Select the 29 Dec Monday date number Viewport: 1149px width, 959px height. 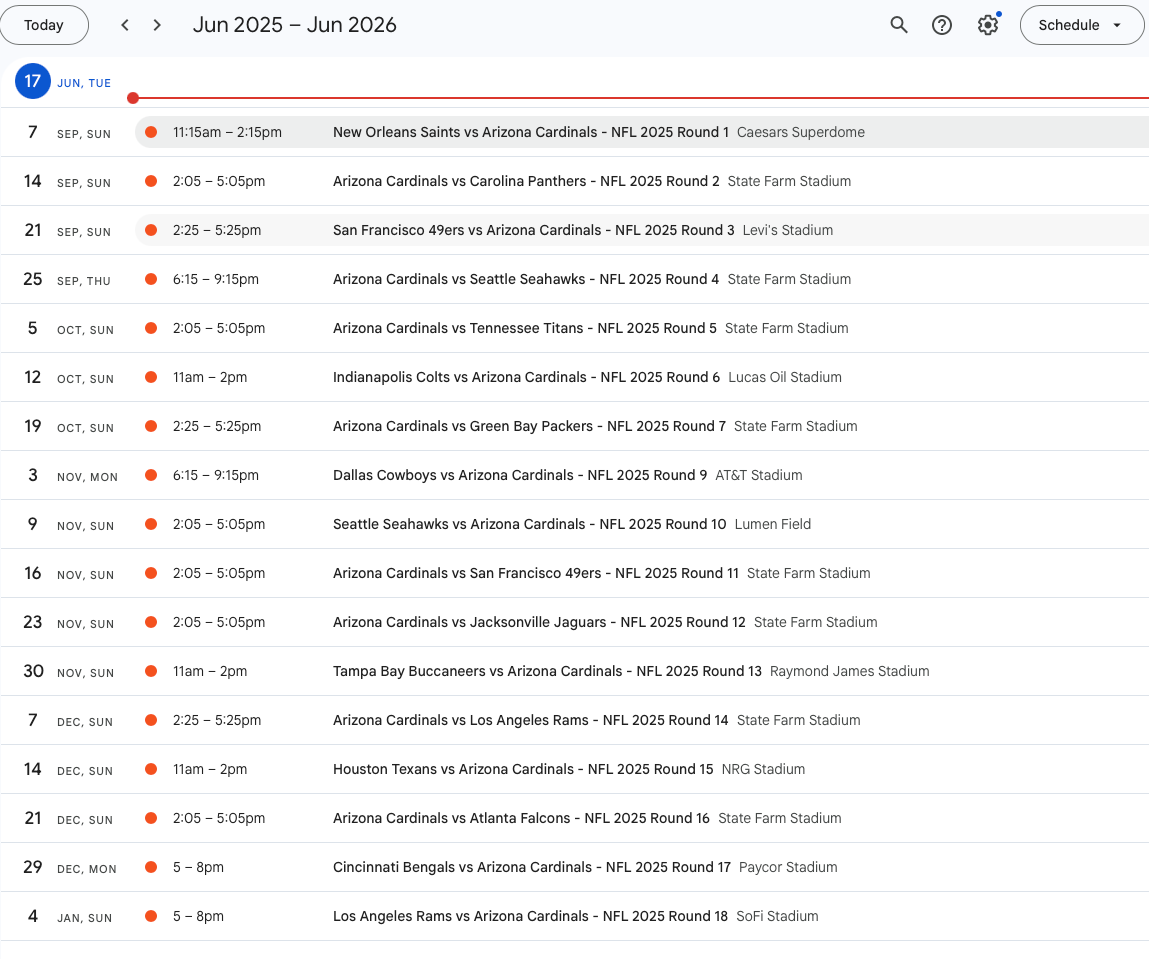click(33, 867)
